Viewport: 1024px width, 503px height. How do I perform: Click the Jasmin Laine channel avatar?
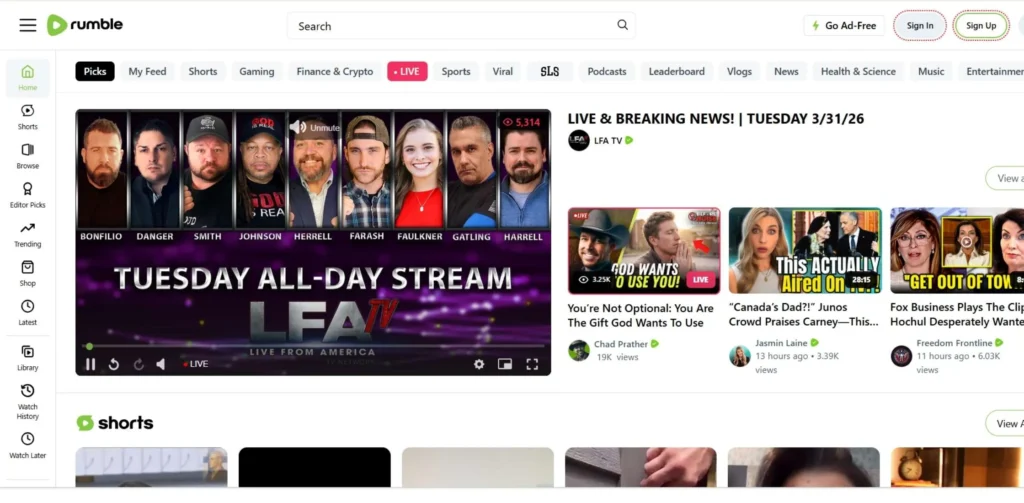point(740,356)
